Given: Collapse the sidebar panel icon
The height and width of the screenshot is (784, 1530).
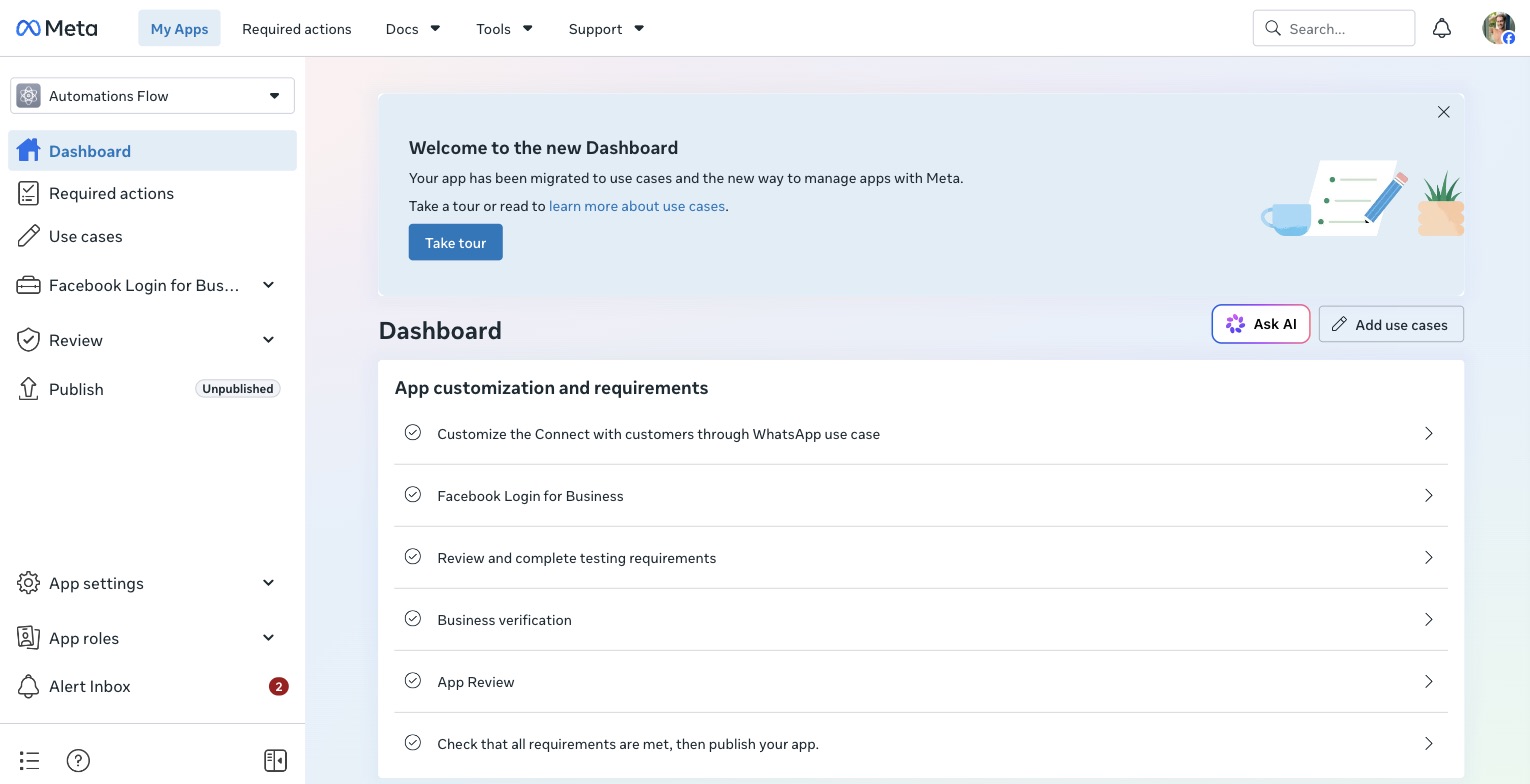Looking at the screenshot, I should [x=276, y=761].
